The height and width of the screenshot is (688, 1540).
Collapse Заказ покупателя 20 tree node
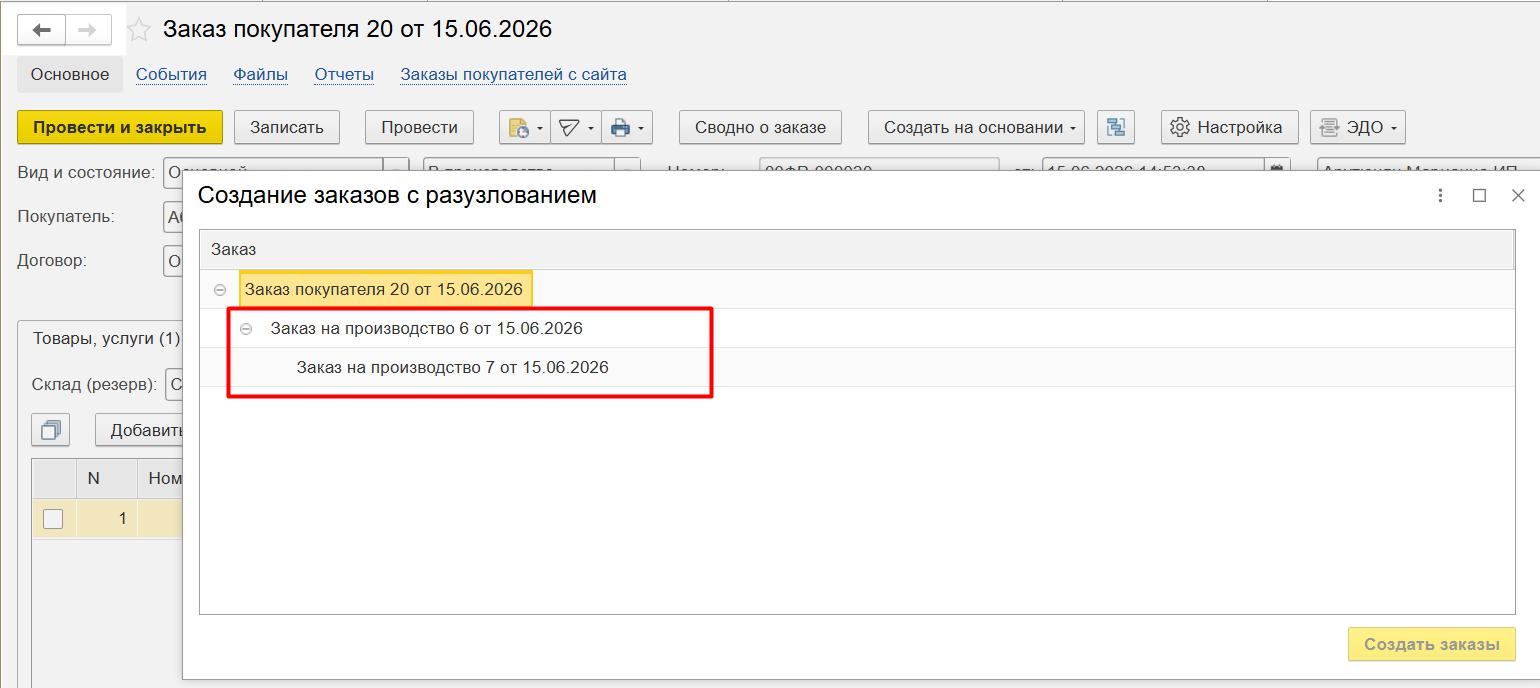220,290
